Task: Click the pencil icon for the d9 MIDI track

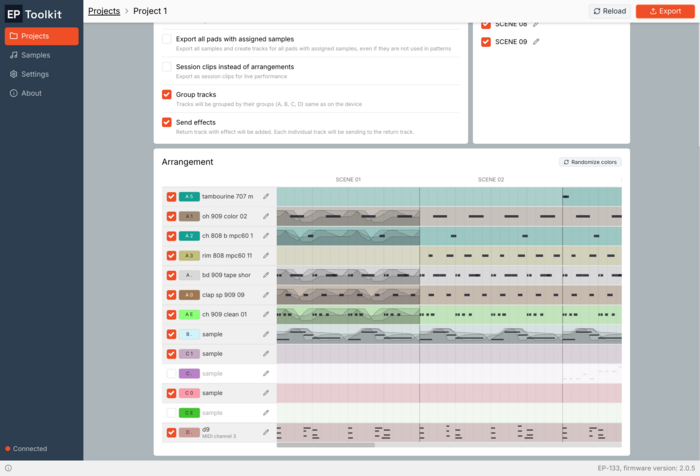Action: [x=266, y=432]
